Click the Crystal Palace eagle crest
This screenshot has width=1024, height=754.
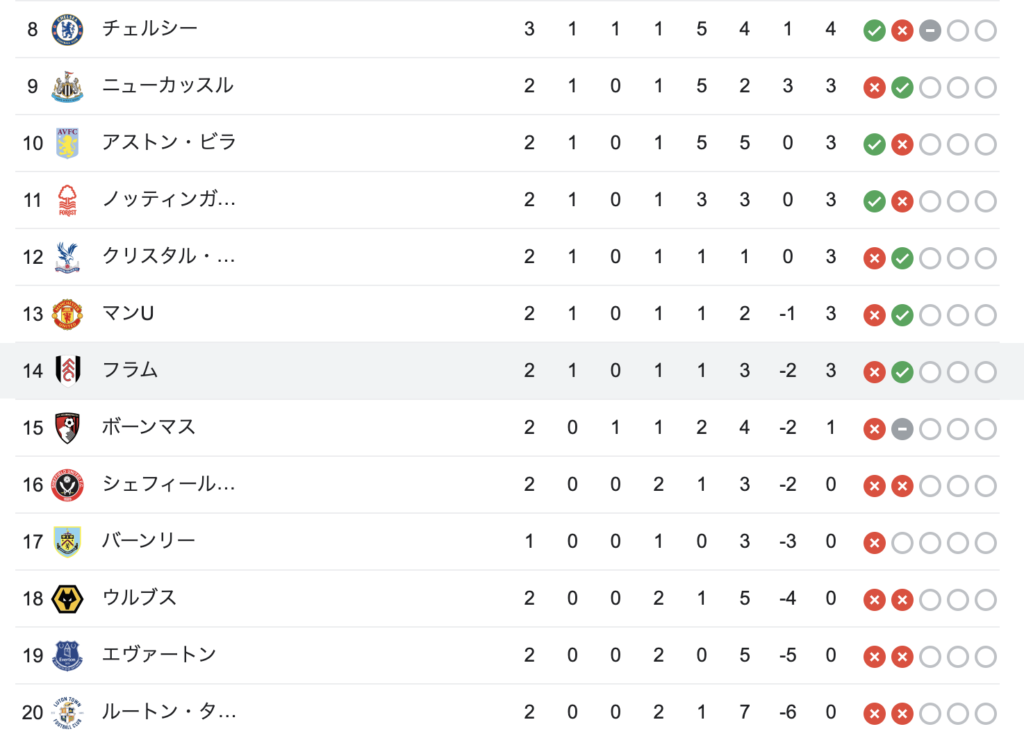tap(67, 257)
